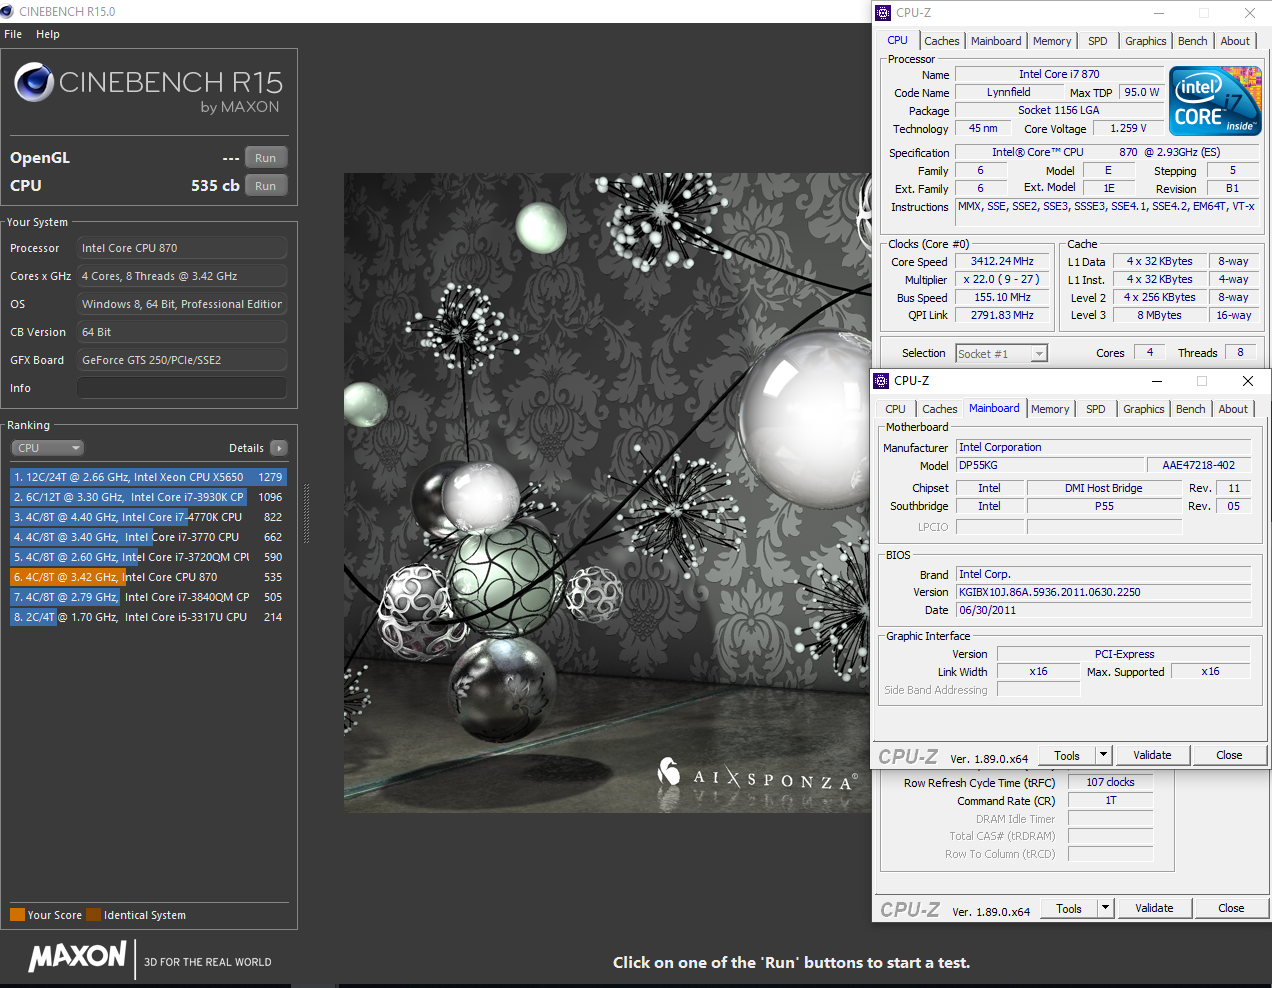Switch to About tab in top CPU-Z window

(1235, 41)
